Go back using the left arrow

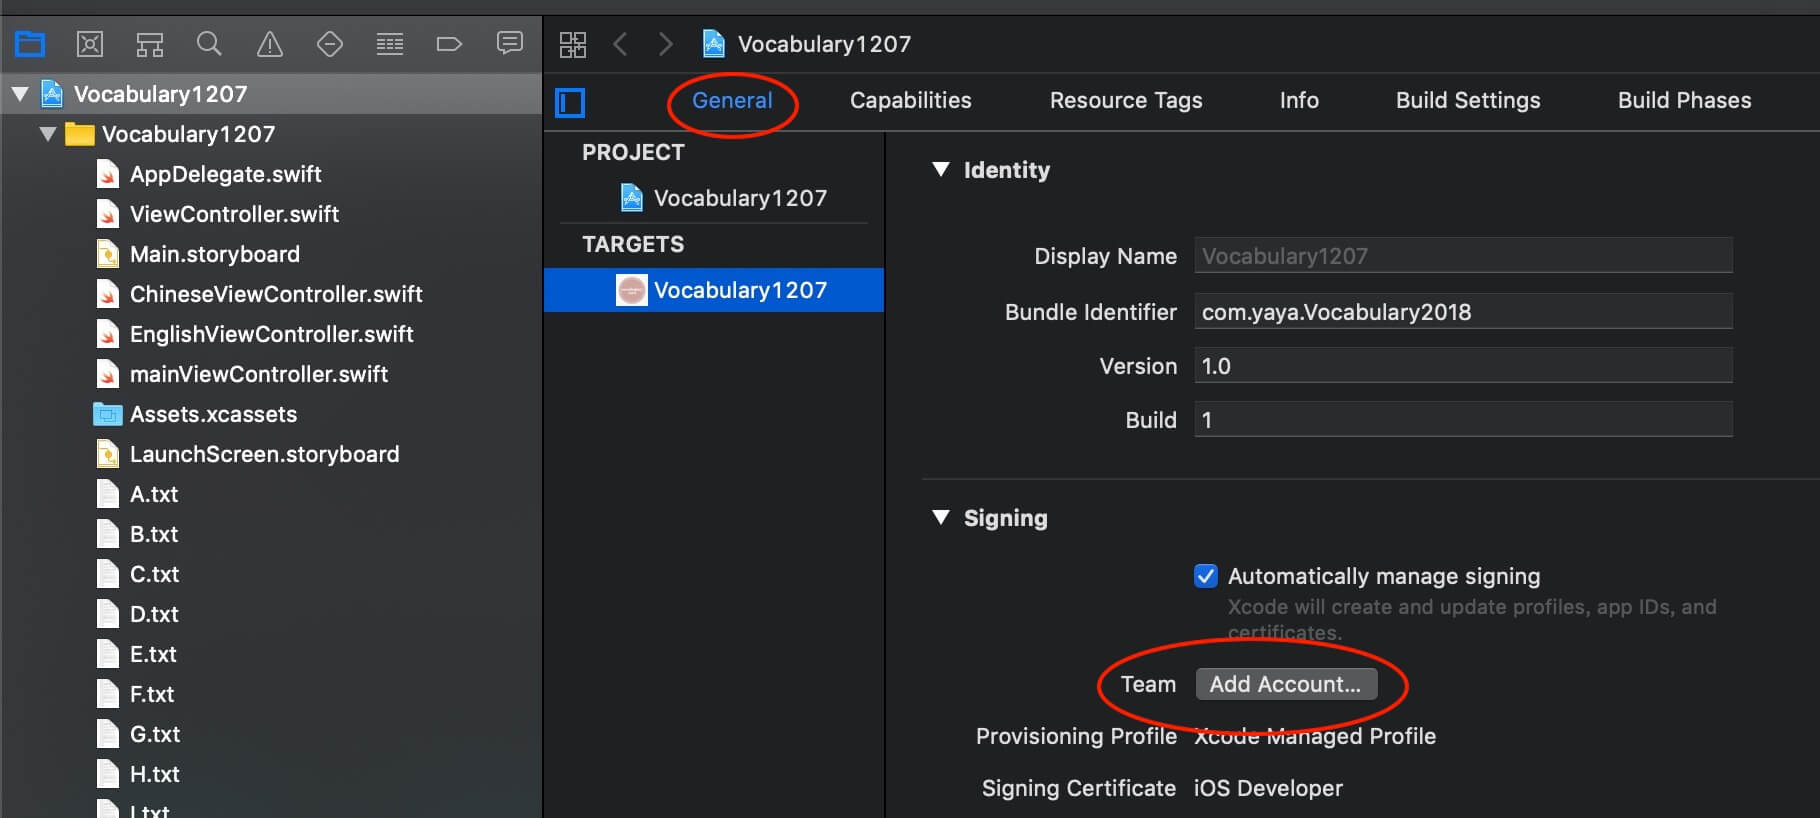[621, 44]
